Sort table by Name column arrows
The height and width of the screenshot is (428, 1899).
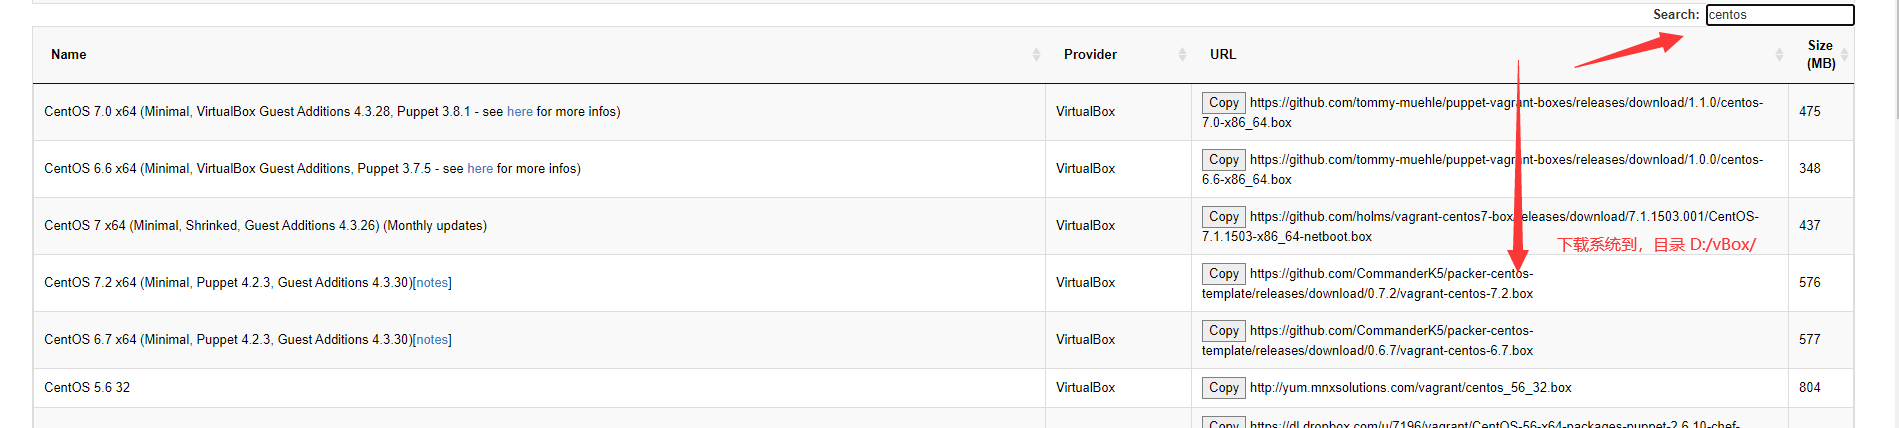click(x=1036, y=55)
